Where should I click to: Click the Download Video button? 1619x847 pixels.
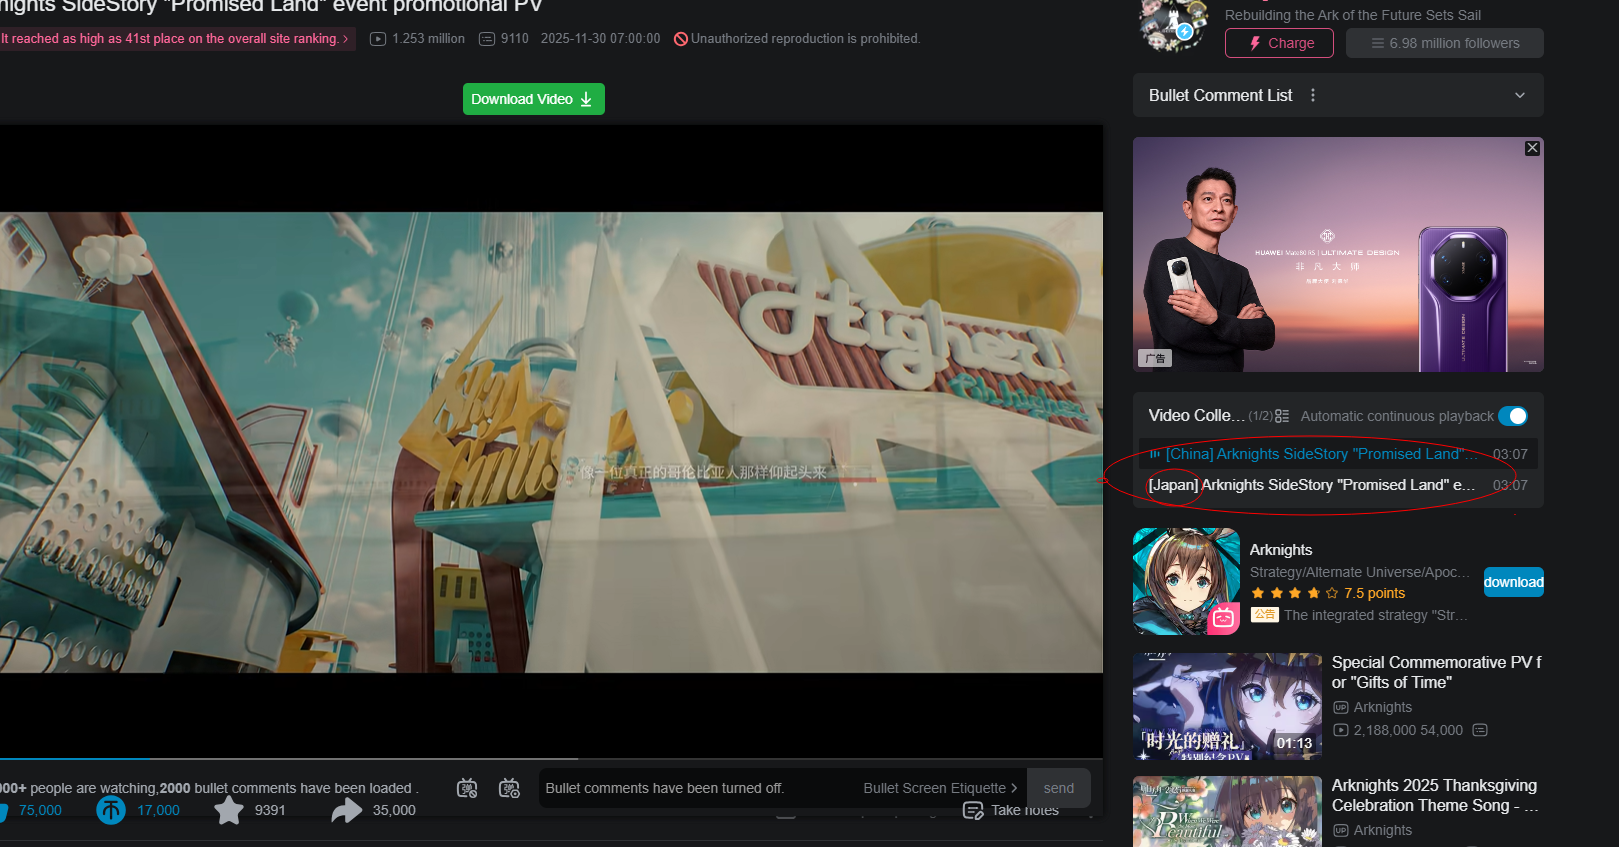534,99
